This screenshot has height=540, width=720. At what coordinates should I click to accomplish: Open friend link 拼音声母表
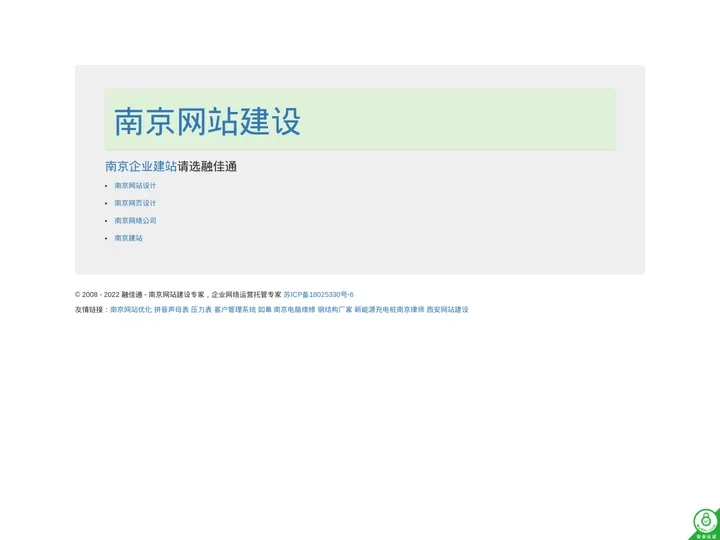(171, 309)
